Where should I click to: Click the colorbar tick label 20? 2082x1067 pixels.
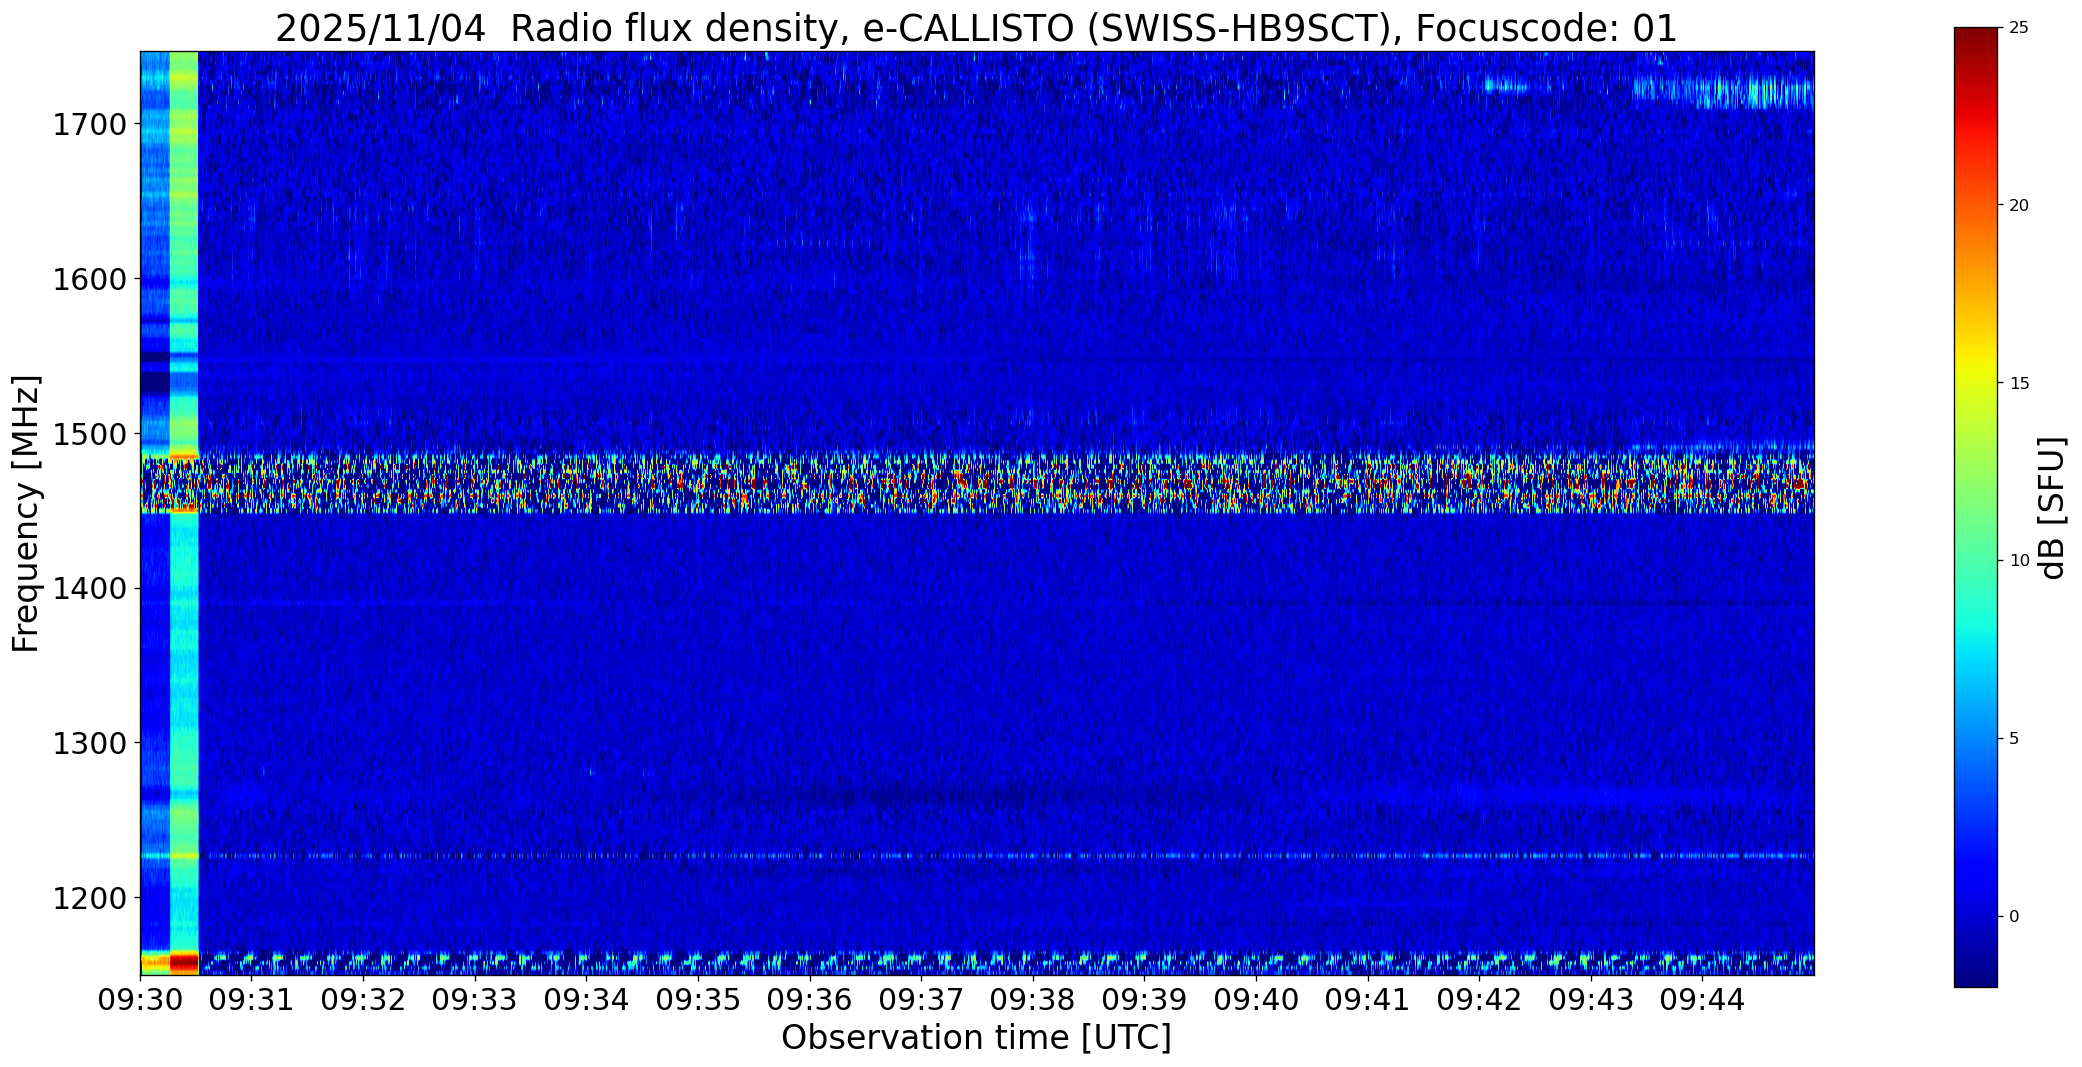pos(2019,205)
